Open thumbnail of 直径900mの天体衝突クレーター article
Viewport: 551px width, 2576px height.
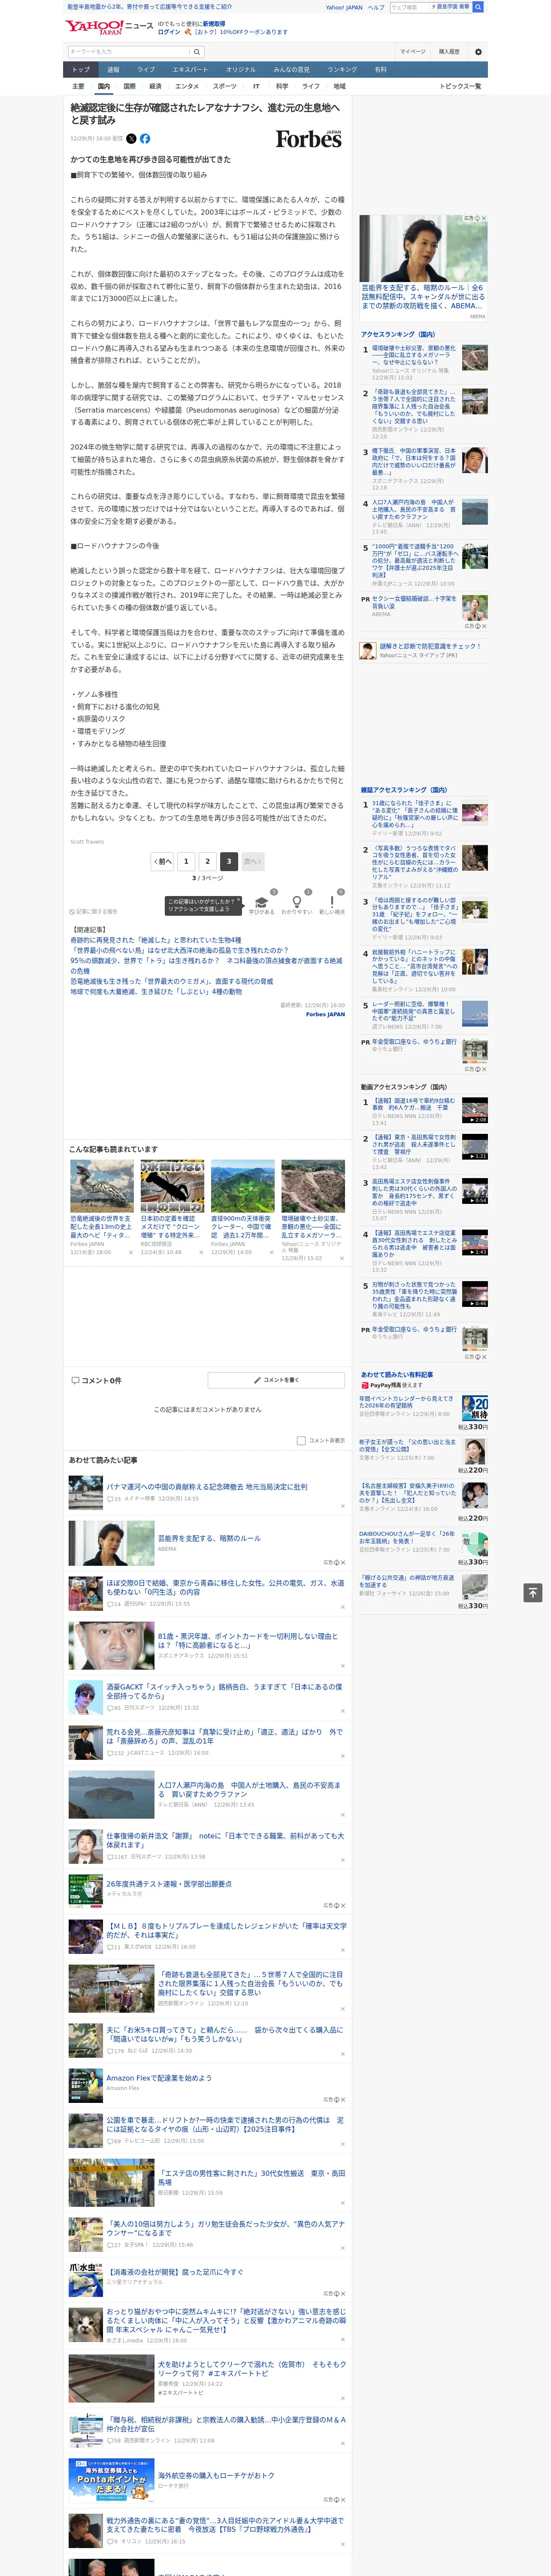[x=243, y=1186]
